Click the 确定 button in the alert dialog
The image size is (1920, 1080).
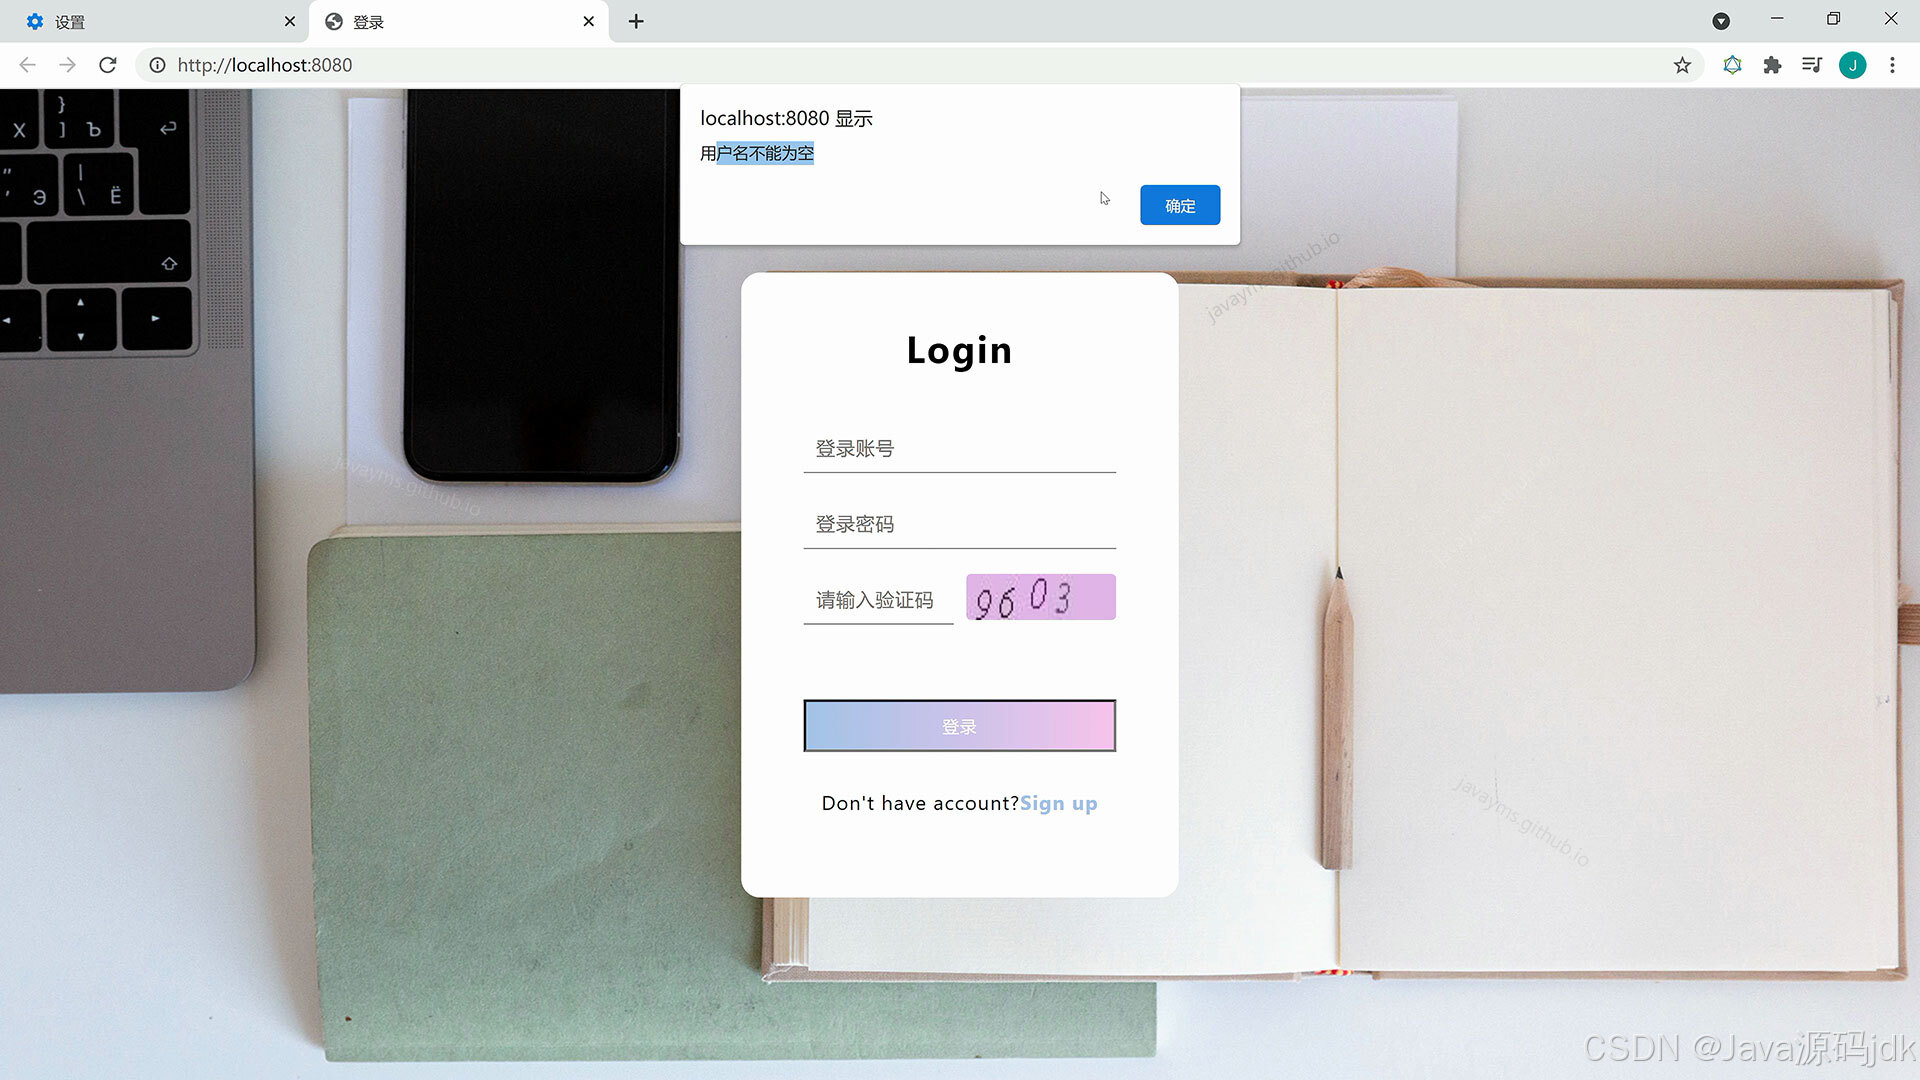1180,205
